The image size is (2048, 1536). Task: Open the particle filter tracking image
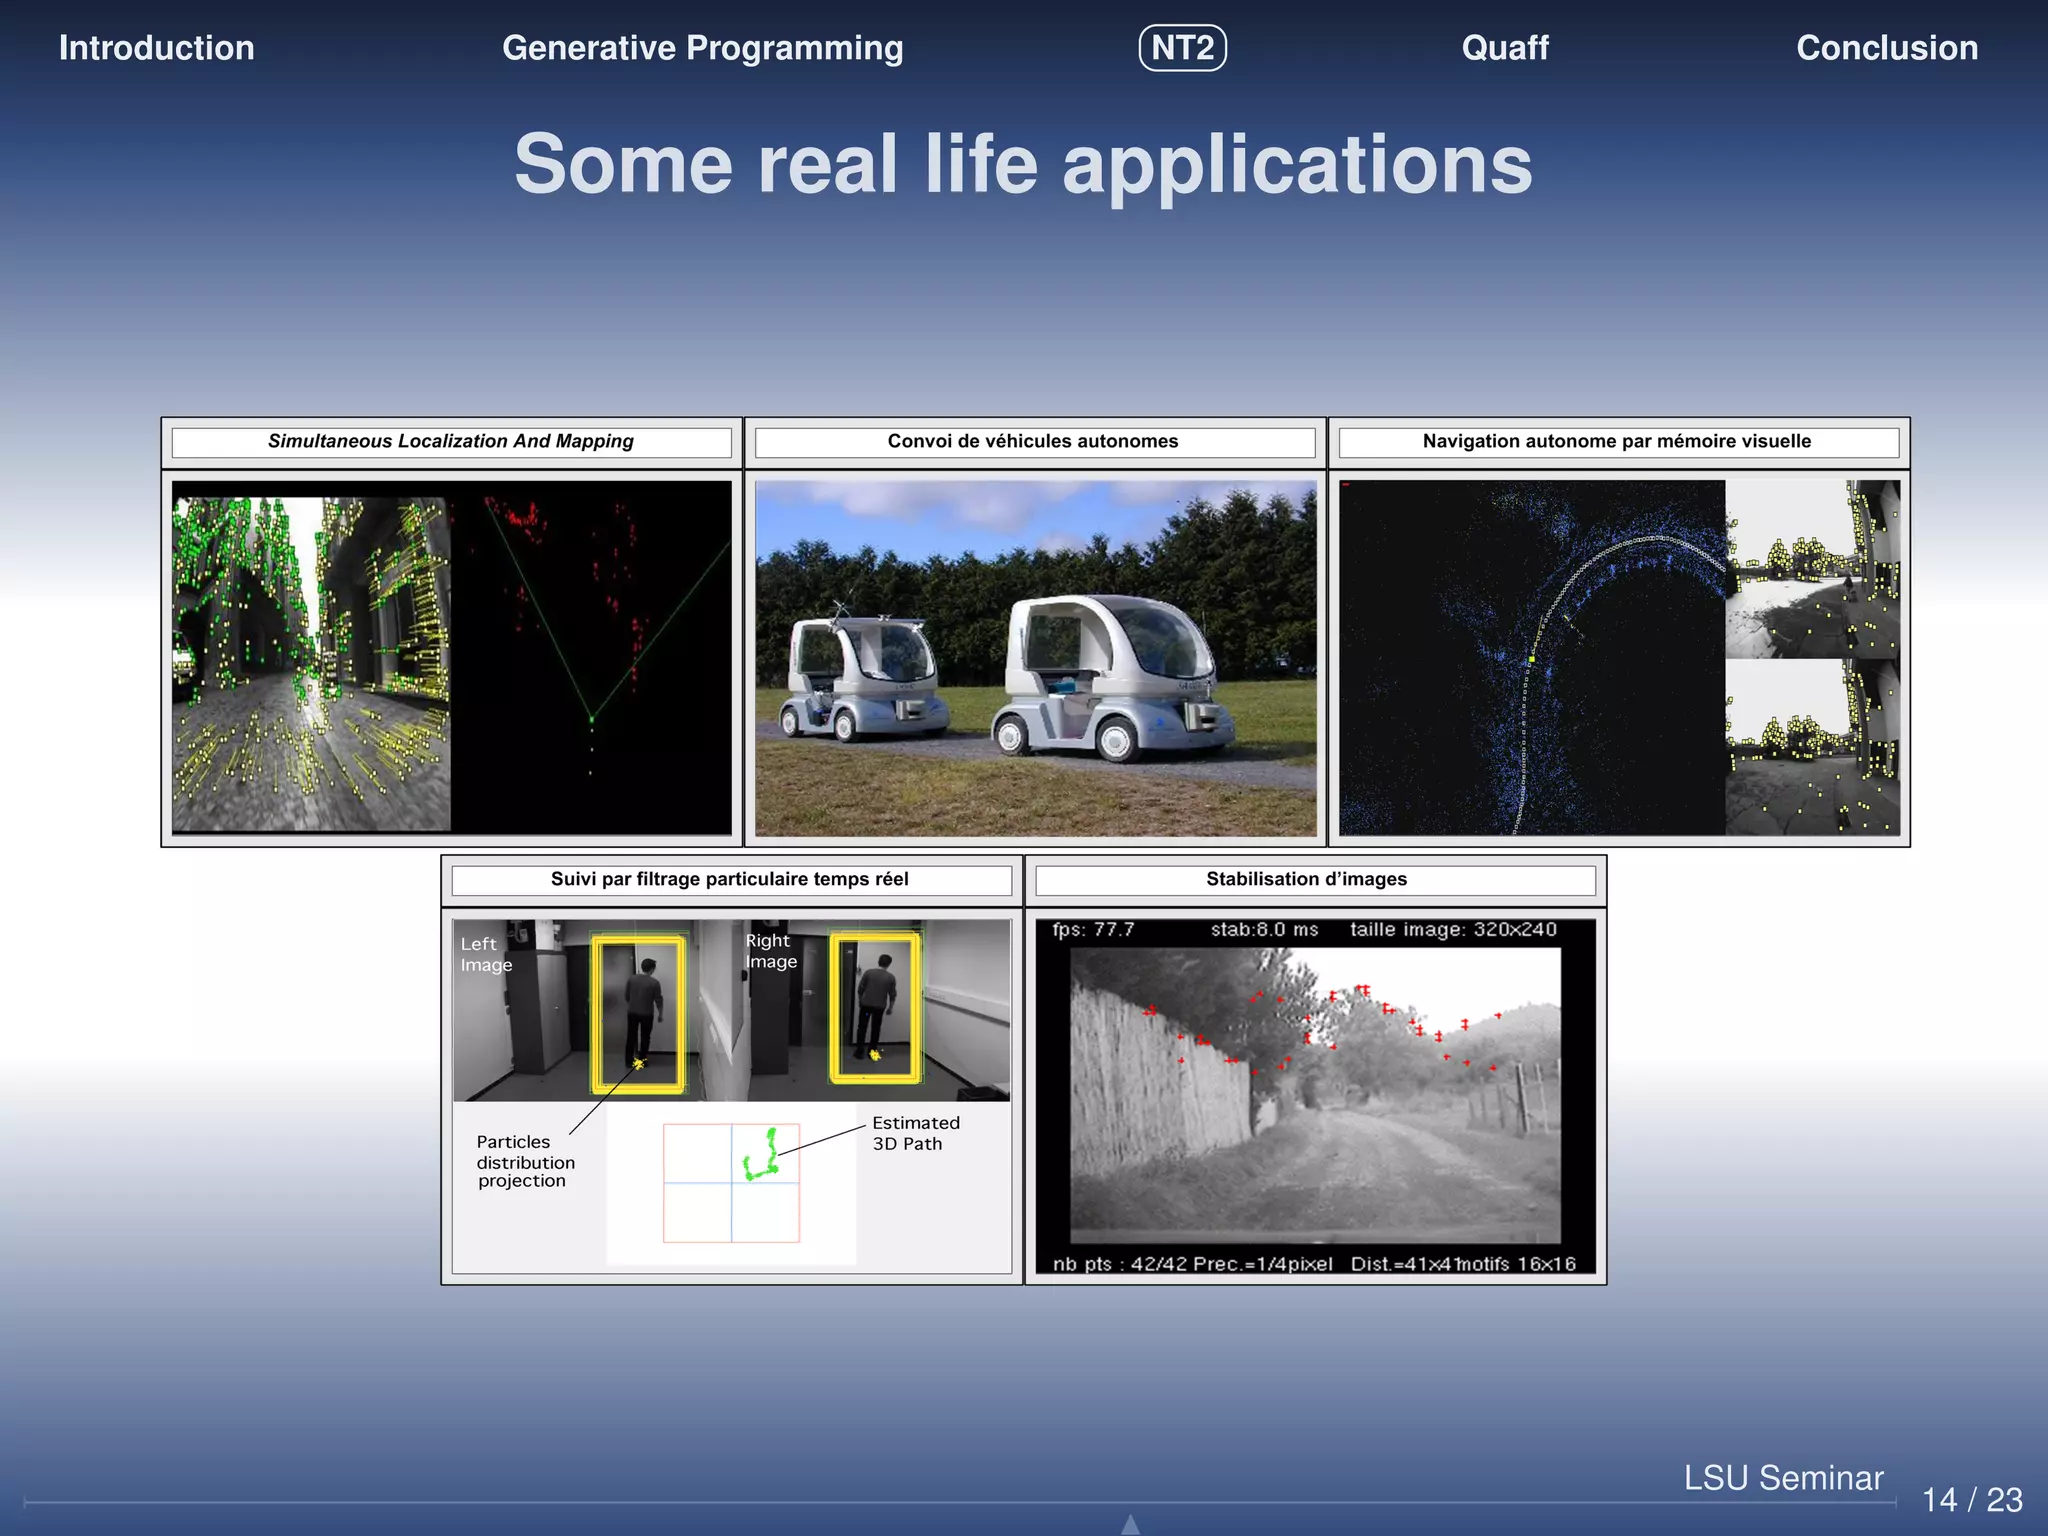tap(731, 1096)
